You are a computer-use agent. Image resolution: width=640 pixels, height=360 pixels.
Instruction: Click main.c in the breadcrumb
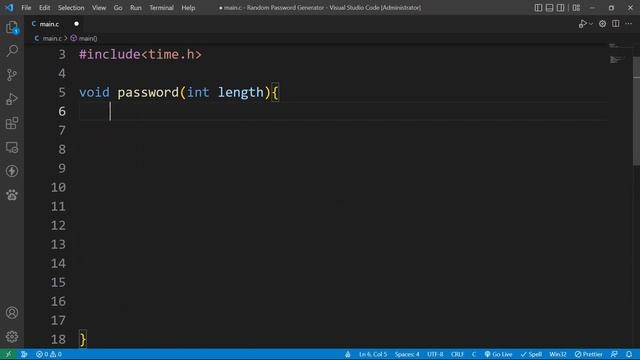click(x=52, y=38)
